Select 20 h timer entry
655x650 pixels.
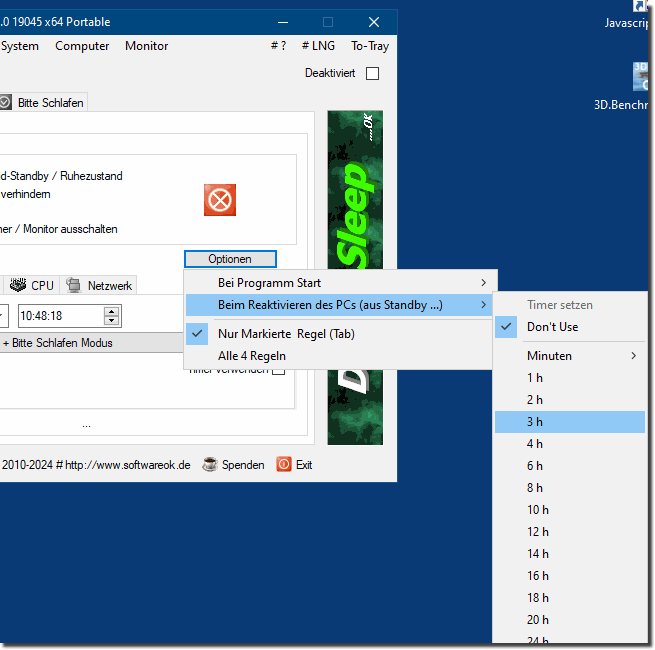pyautogui.click(x=570, y=620)
